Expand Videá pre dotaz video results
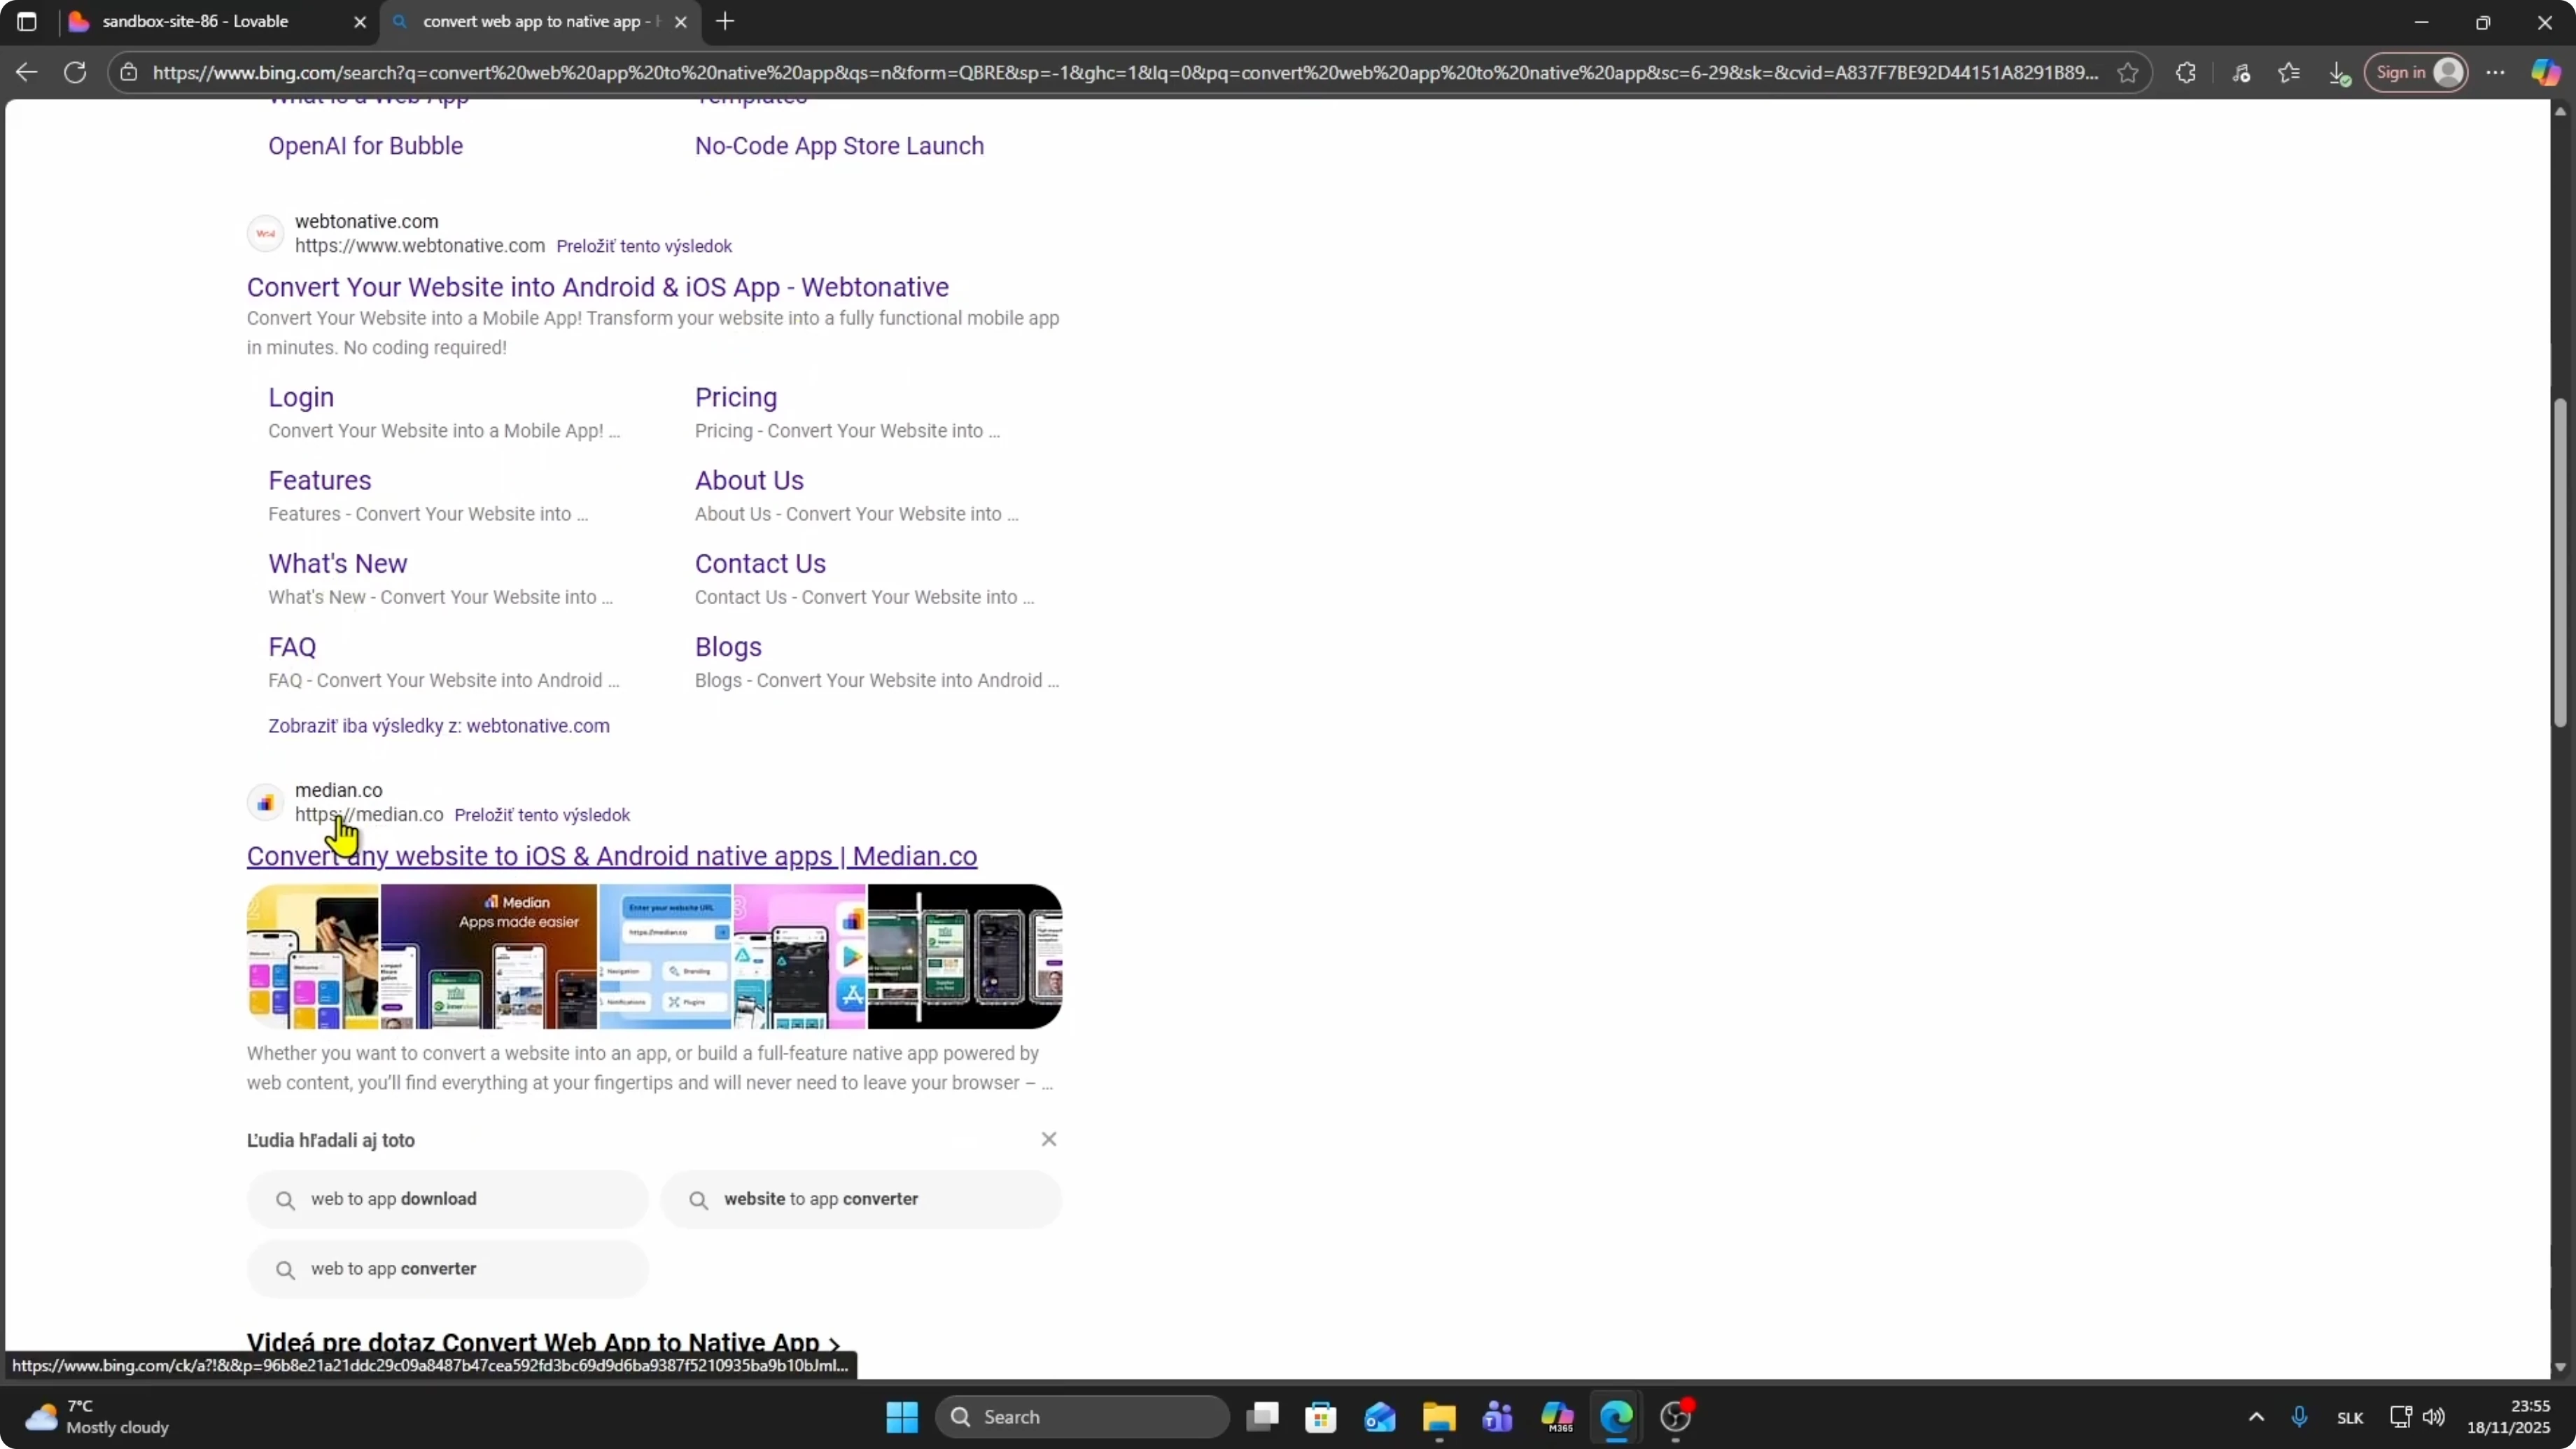 click(544, 1342)
